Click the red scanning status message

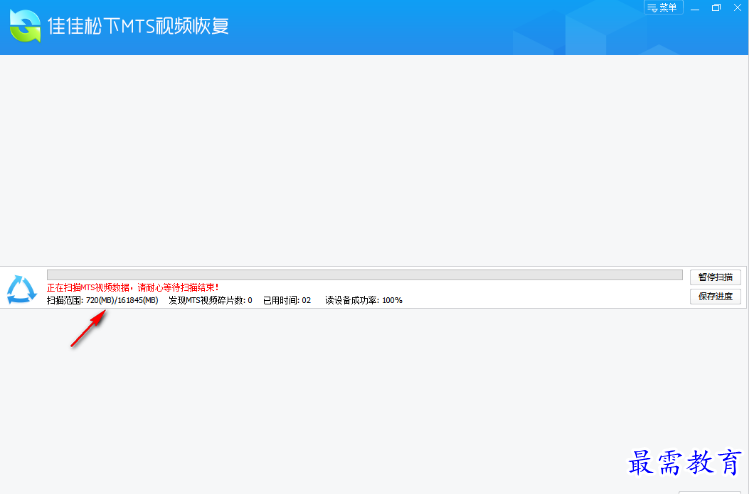point(133,287)
